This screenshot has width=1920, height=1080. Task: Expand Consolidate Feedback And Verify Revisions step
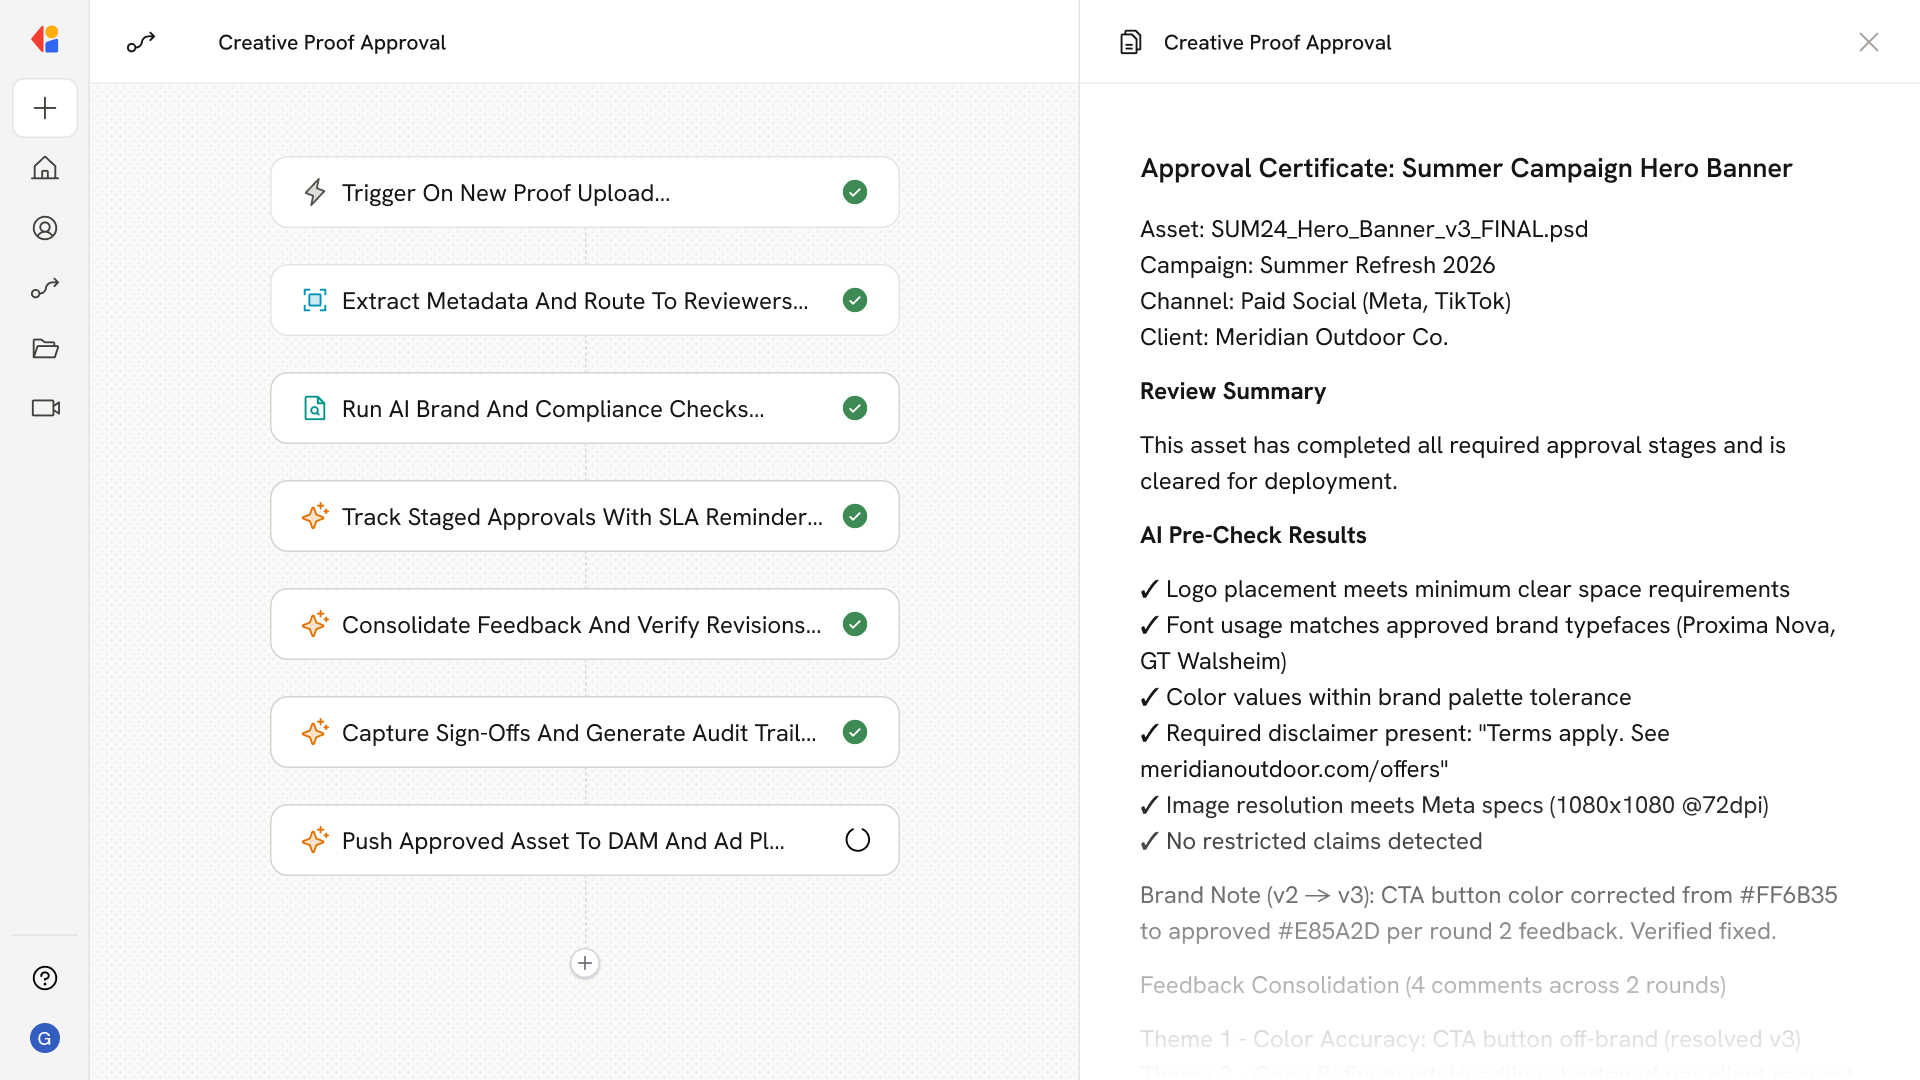(582, 624)
